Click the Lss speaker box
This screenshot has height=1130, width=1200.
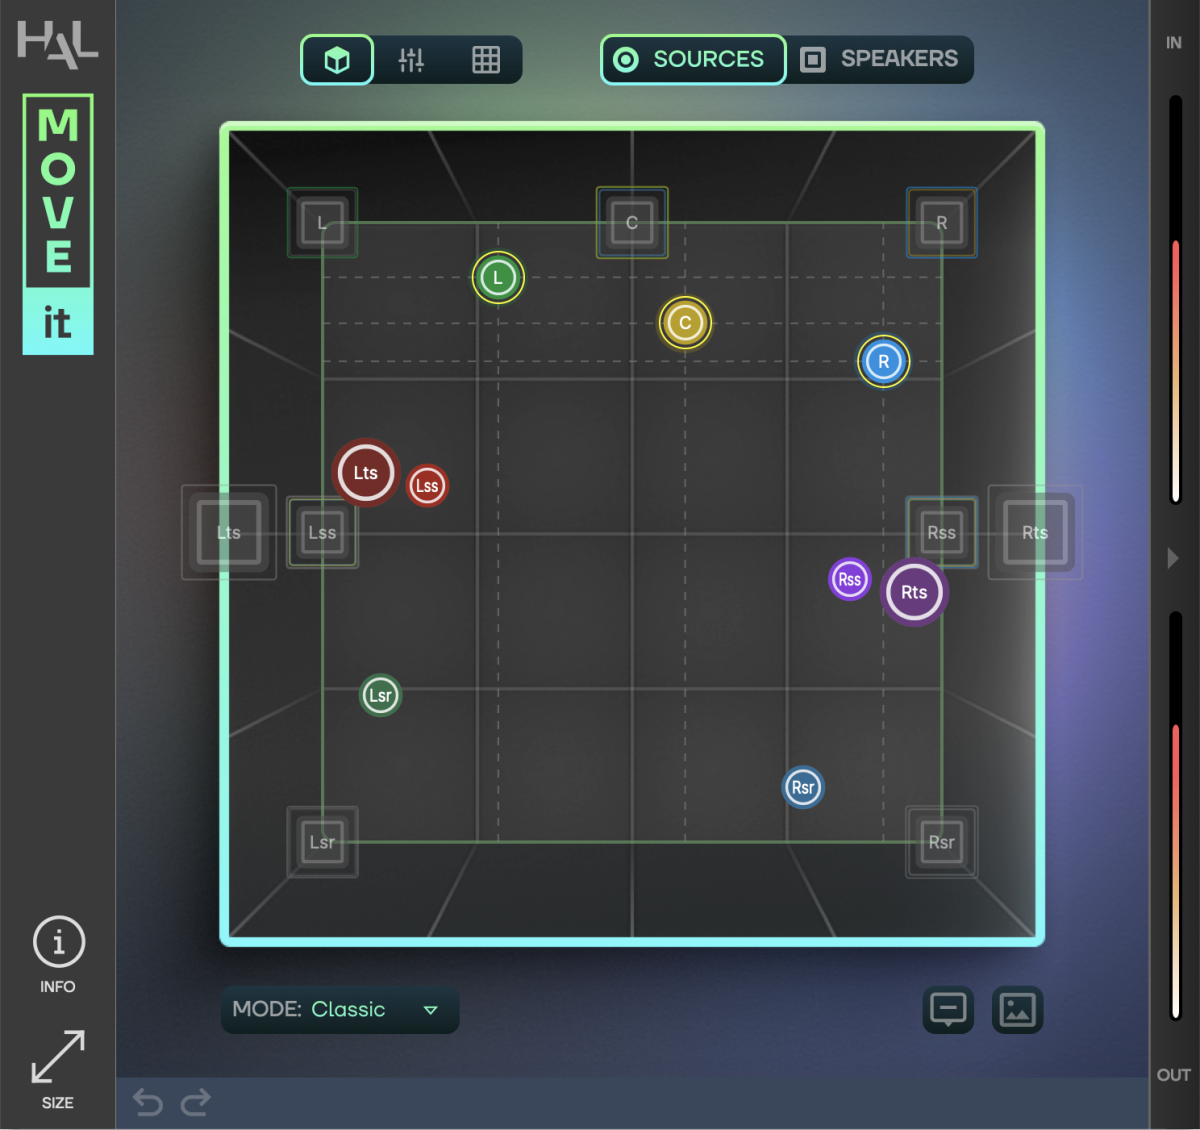(322, 533)
